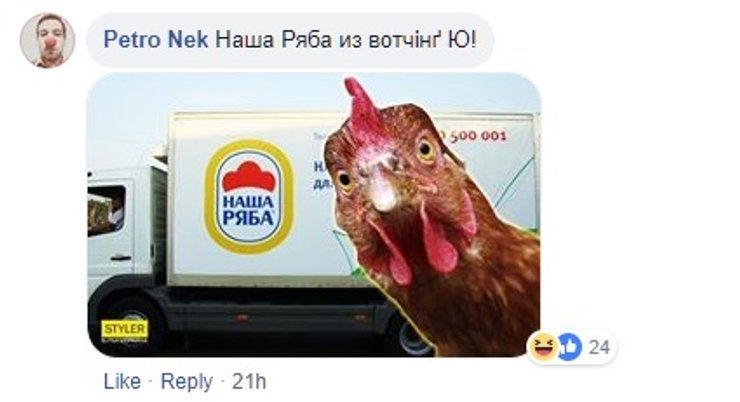
Task: Click the chicken's beak
Action: (x=384, y=190)
